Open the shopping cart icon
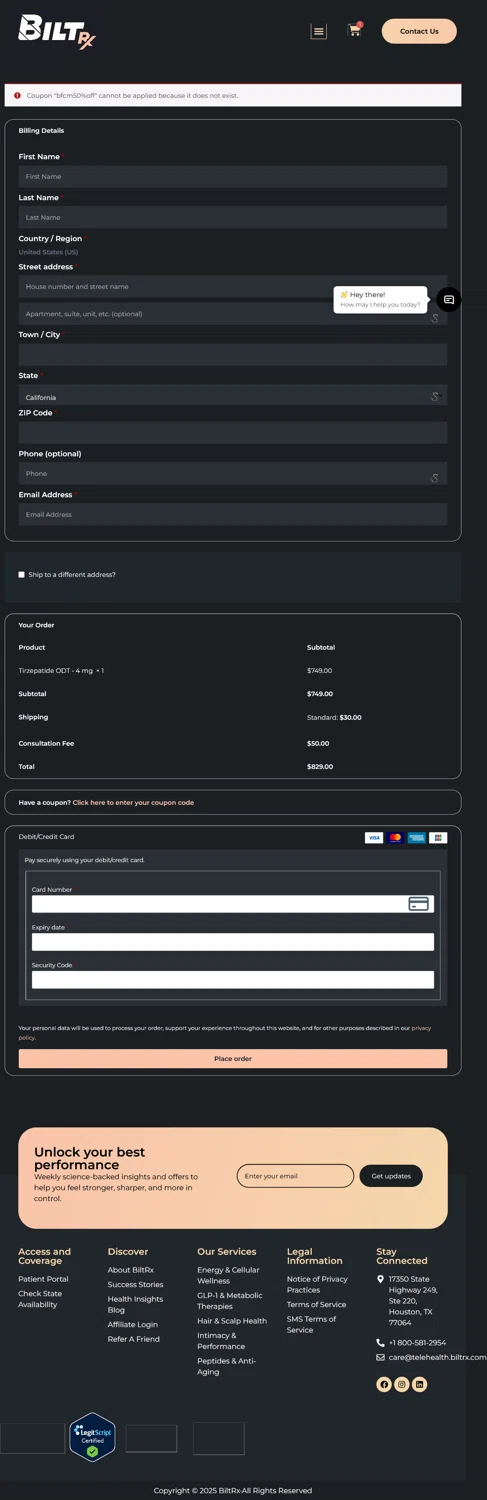Image resolution: width=487 pixels, height=1500 pixels. [354, 30]
